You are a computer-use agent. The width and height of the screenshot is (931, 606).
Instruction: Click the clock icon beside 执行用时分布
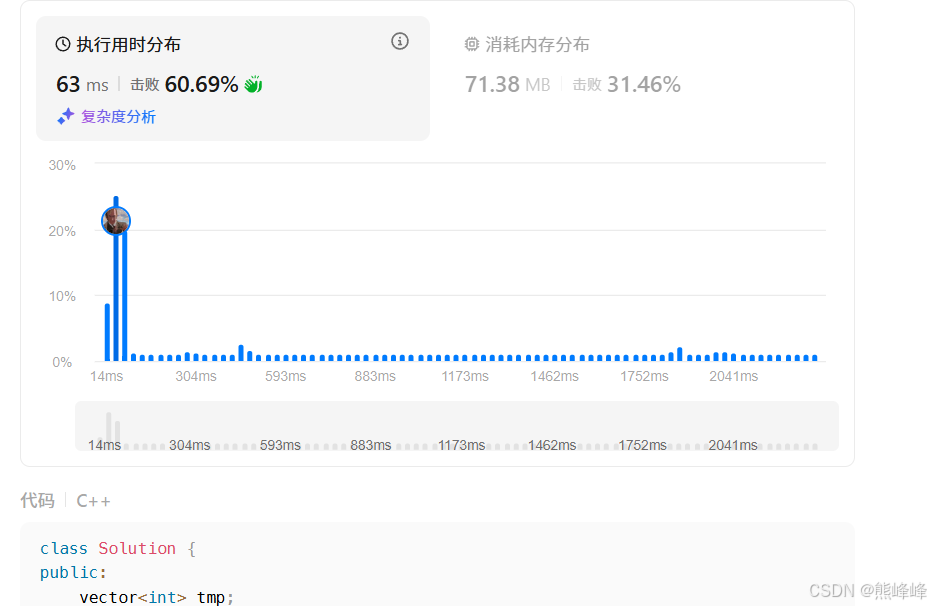pyautogui.click(x=62, y=45)
